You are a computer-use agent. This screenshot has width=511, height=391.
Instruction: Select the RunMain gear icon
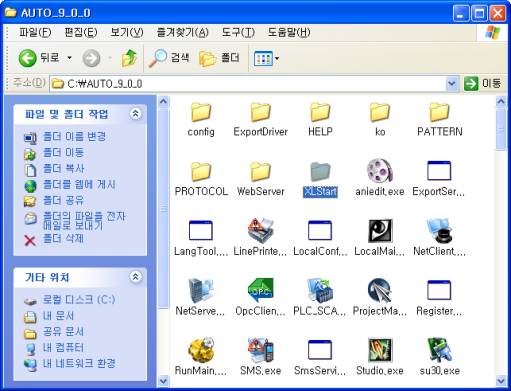201,350
